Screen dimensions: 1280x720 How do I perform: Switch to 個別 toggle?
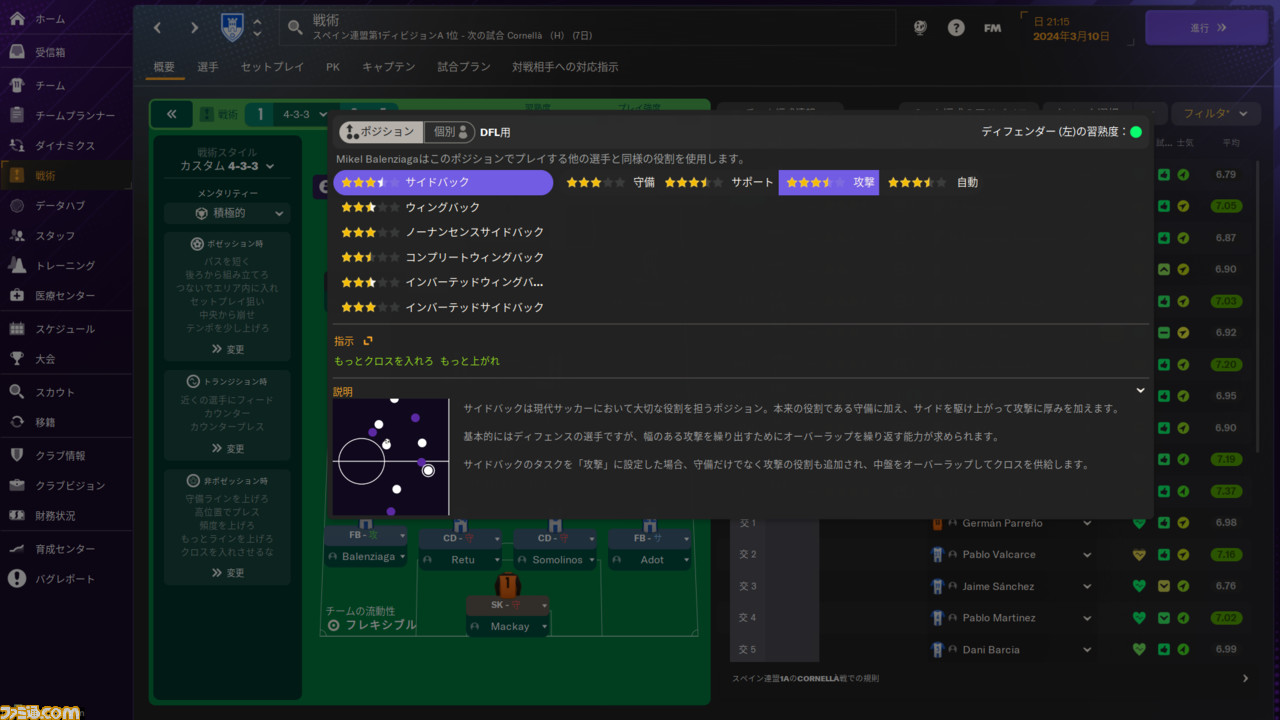click(x=448, y=132)
